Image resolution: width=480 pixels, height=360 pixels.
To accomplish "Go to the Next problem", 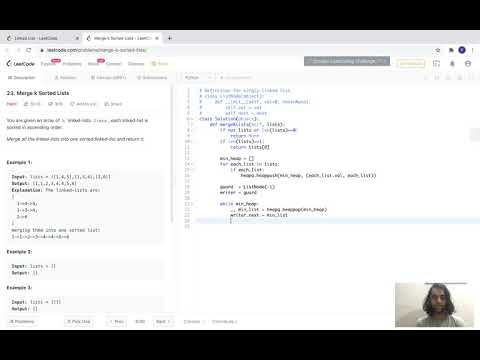I will pyautogui.click(x=163, y=321).
